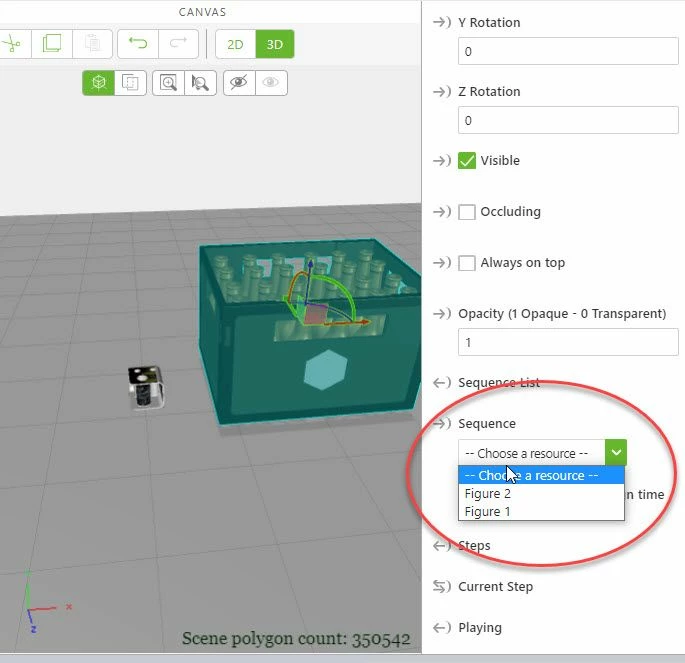Image resolution: width=685 pixels, height=663 pixels.
Task: Redo the last action
Action: point(178,44)
